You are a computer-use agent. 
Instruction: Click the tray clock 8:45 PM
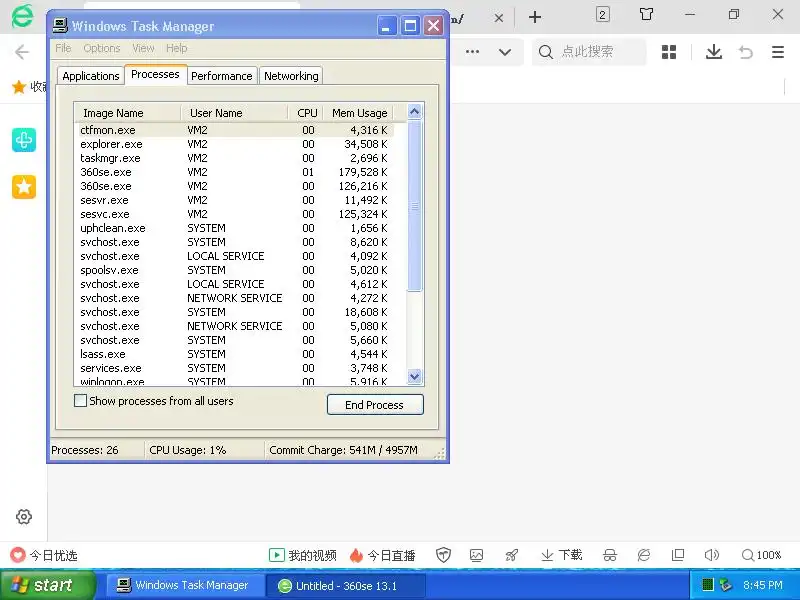pyautogui.click(x=763, y=585)
